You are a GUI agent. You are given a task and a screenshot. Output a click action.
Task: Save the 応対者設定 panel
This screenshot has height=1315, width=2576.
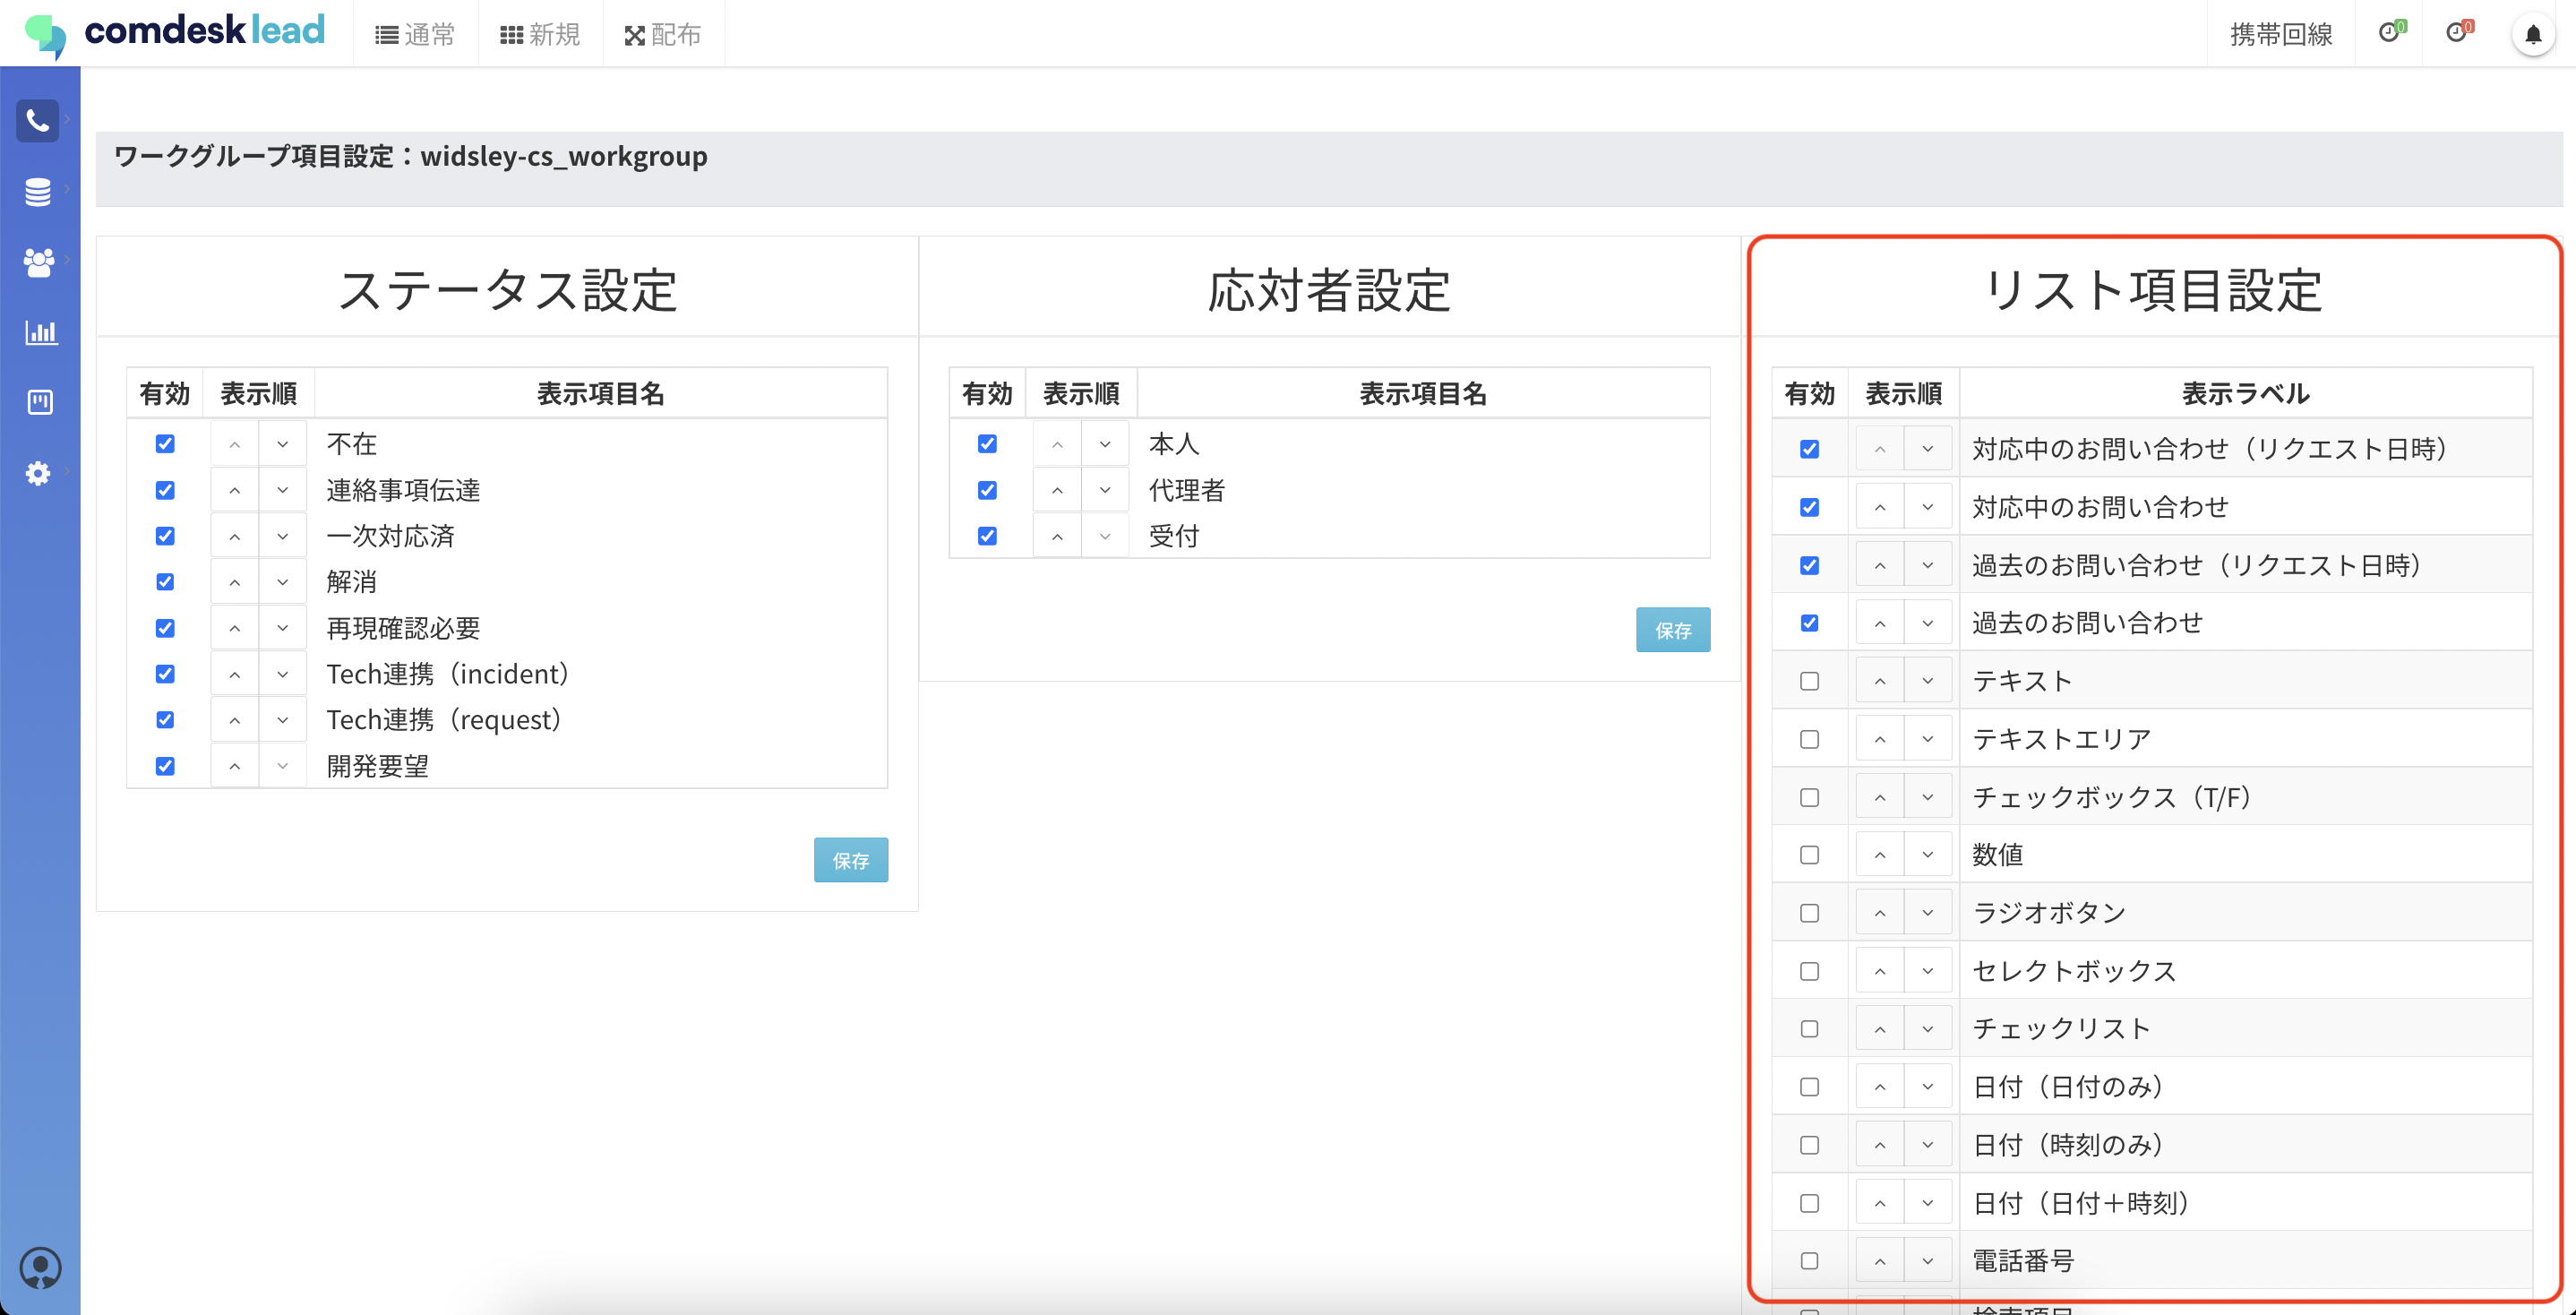[1672, 630]
